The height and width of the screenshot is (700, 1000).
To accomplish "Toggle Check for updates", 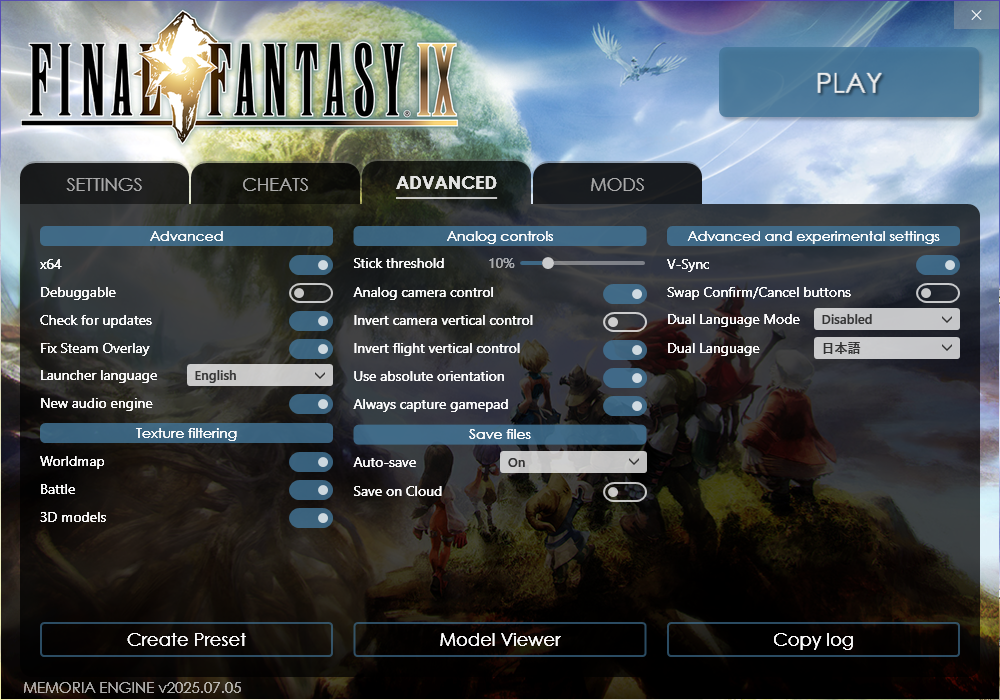I will [311, 321].
